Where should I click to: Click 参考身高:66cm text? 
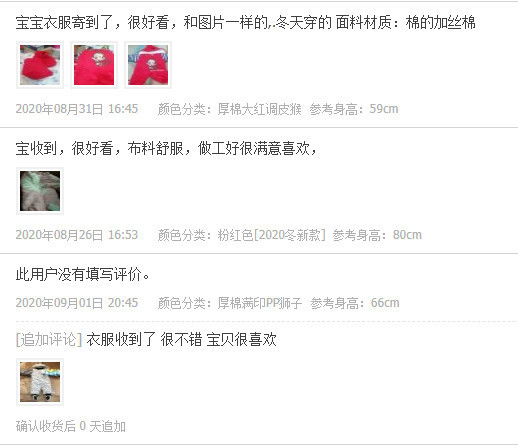pos(355,303)
